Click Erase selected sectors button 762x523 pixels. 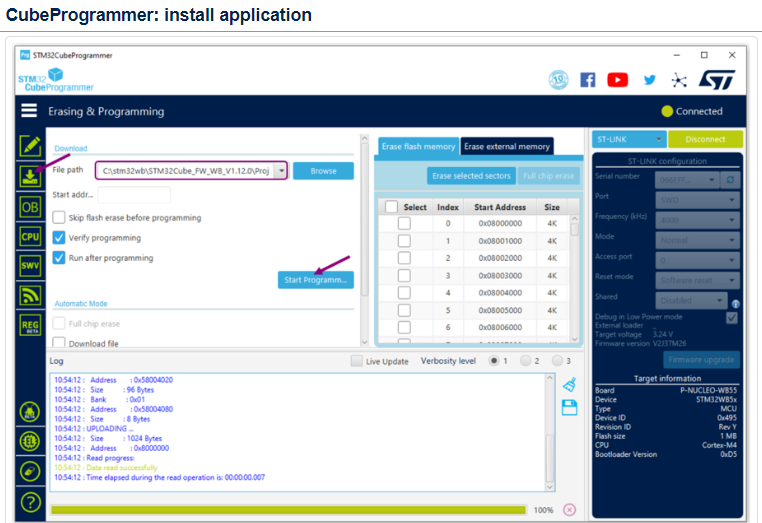[x=471, y=176]
